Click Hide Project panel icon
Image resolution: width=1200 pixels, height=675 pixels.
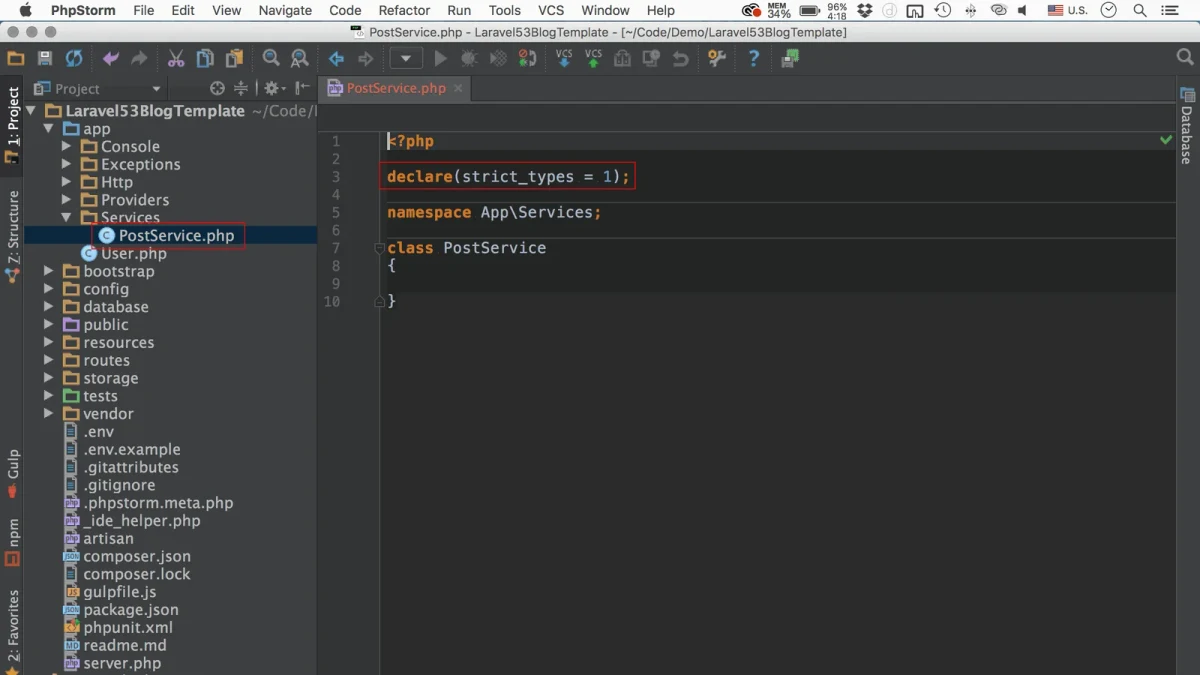[302, 89]
